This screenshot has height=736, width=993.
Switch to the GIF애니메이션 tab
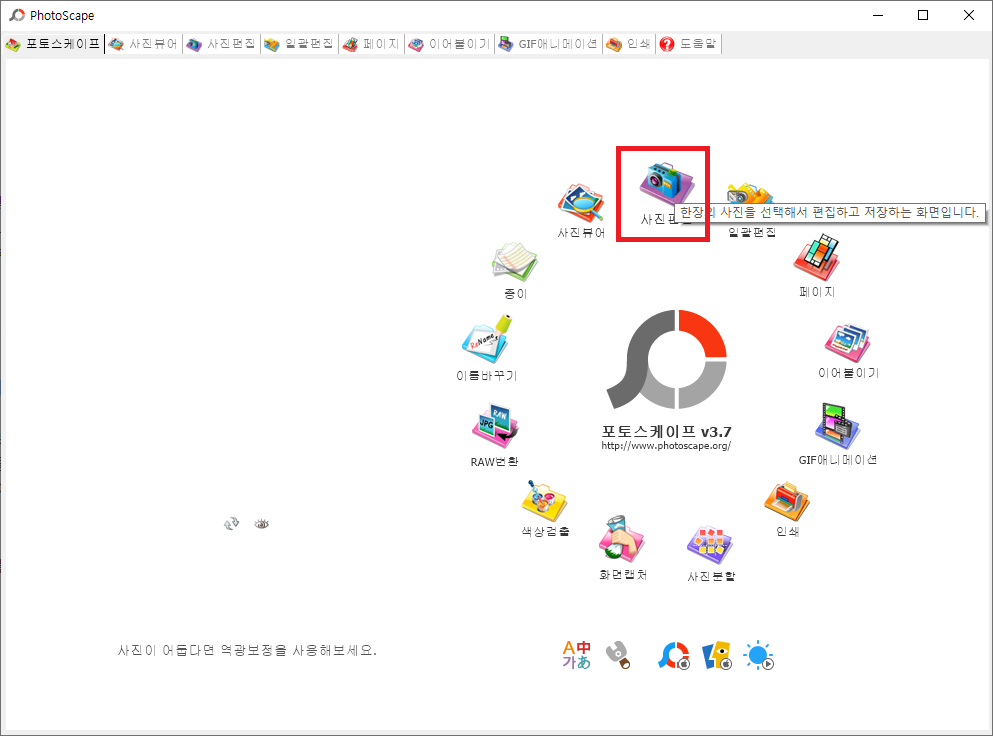click(548, 44)
